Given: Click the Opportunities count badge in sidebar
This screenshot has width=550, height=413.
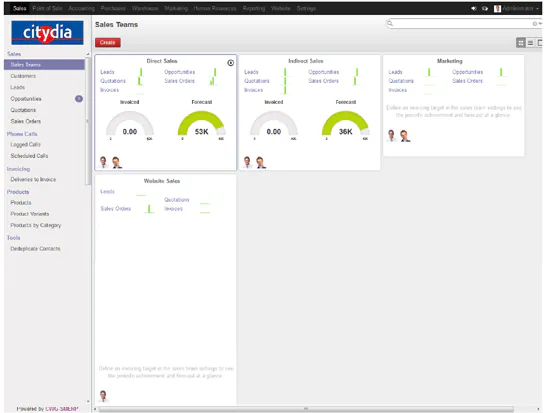Looking at the screenshot, I should click(x=79, y=99).
